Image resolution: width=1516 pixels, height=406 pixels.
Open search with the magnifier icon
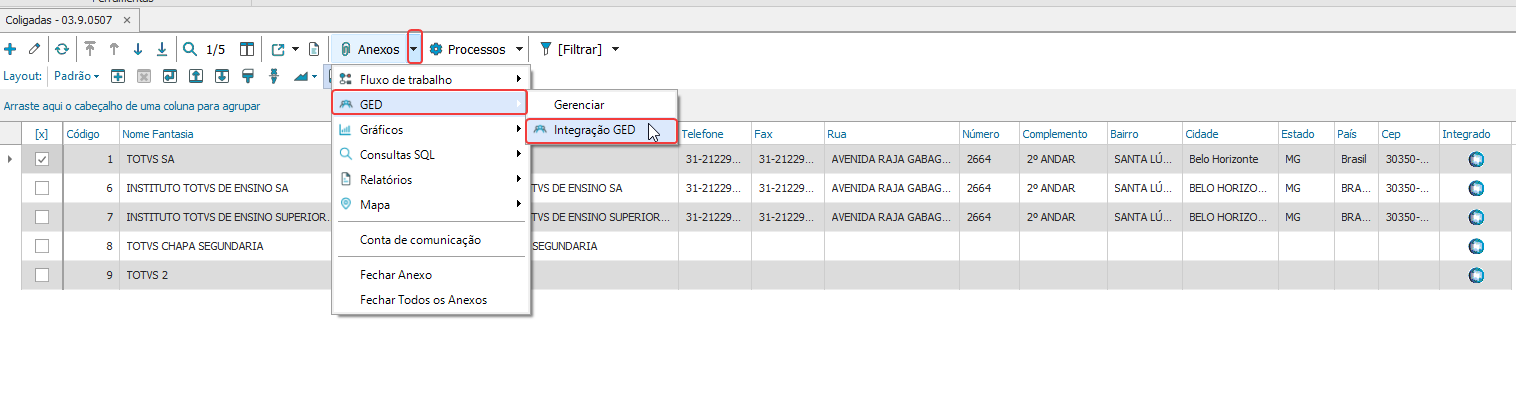[x=190, y=49]
